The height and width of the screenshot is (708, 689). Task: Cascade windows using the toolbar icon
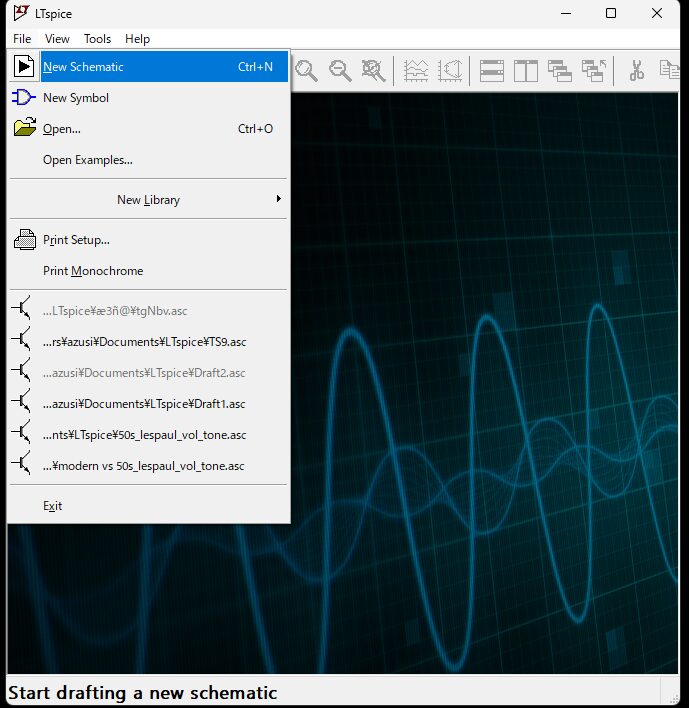(559, 69)
